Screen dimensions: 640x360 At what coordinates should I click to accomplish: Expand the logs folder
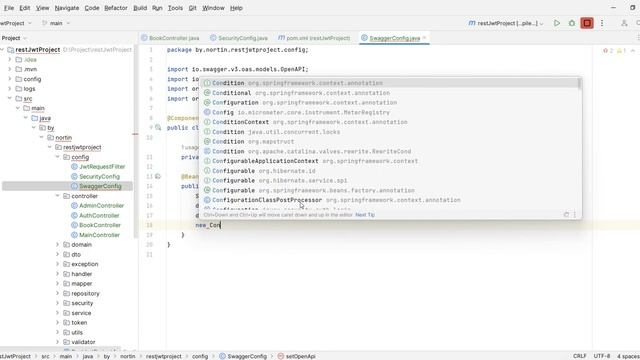(x=9, y=89)
